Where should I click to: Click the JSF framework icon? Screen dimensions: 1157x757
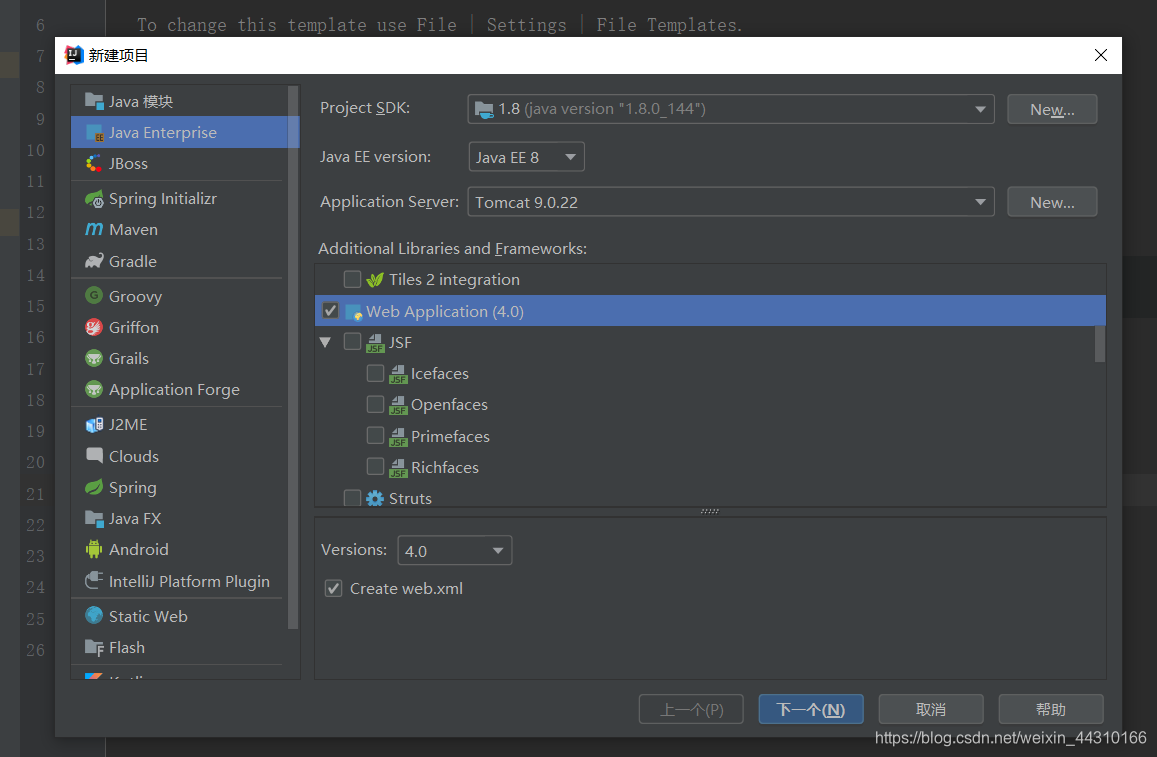tap(375, 342)
